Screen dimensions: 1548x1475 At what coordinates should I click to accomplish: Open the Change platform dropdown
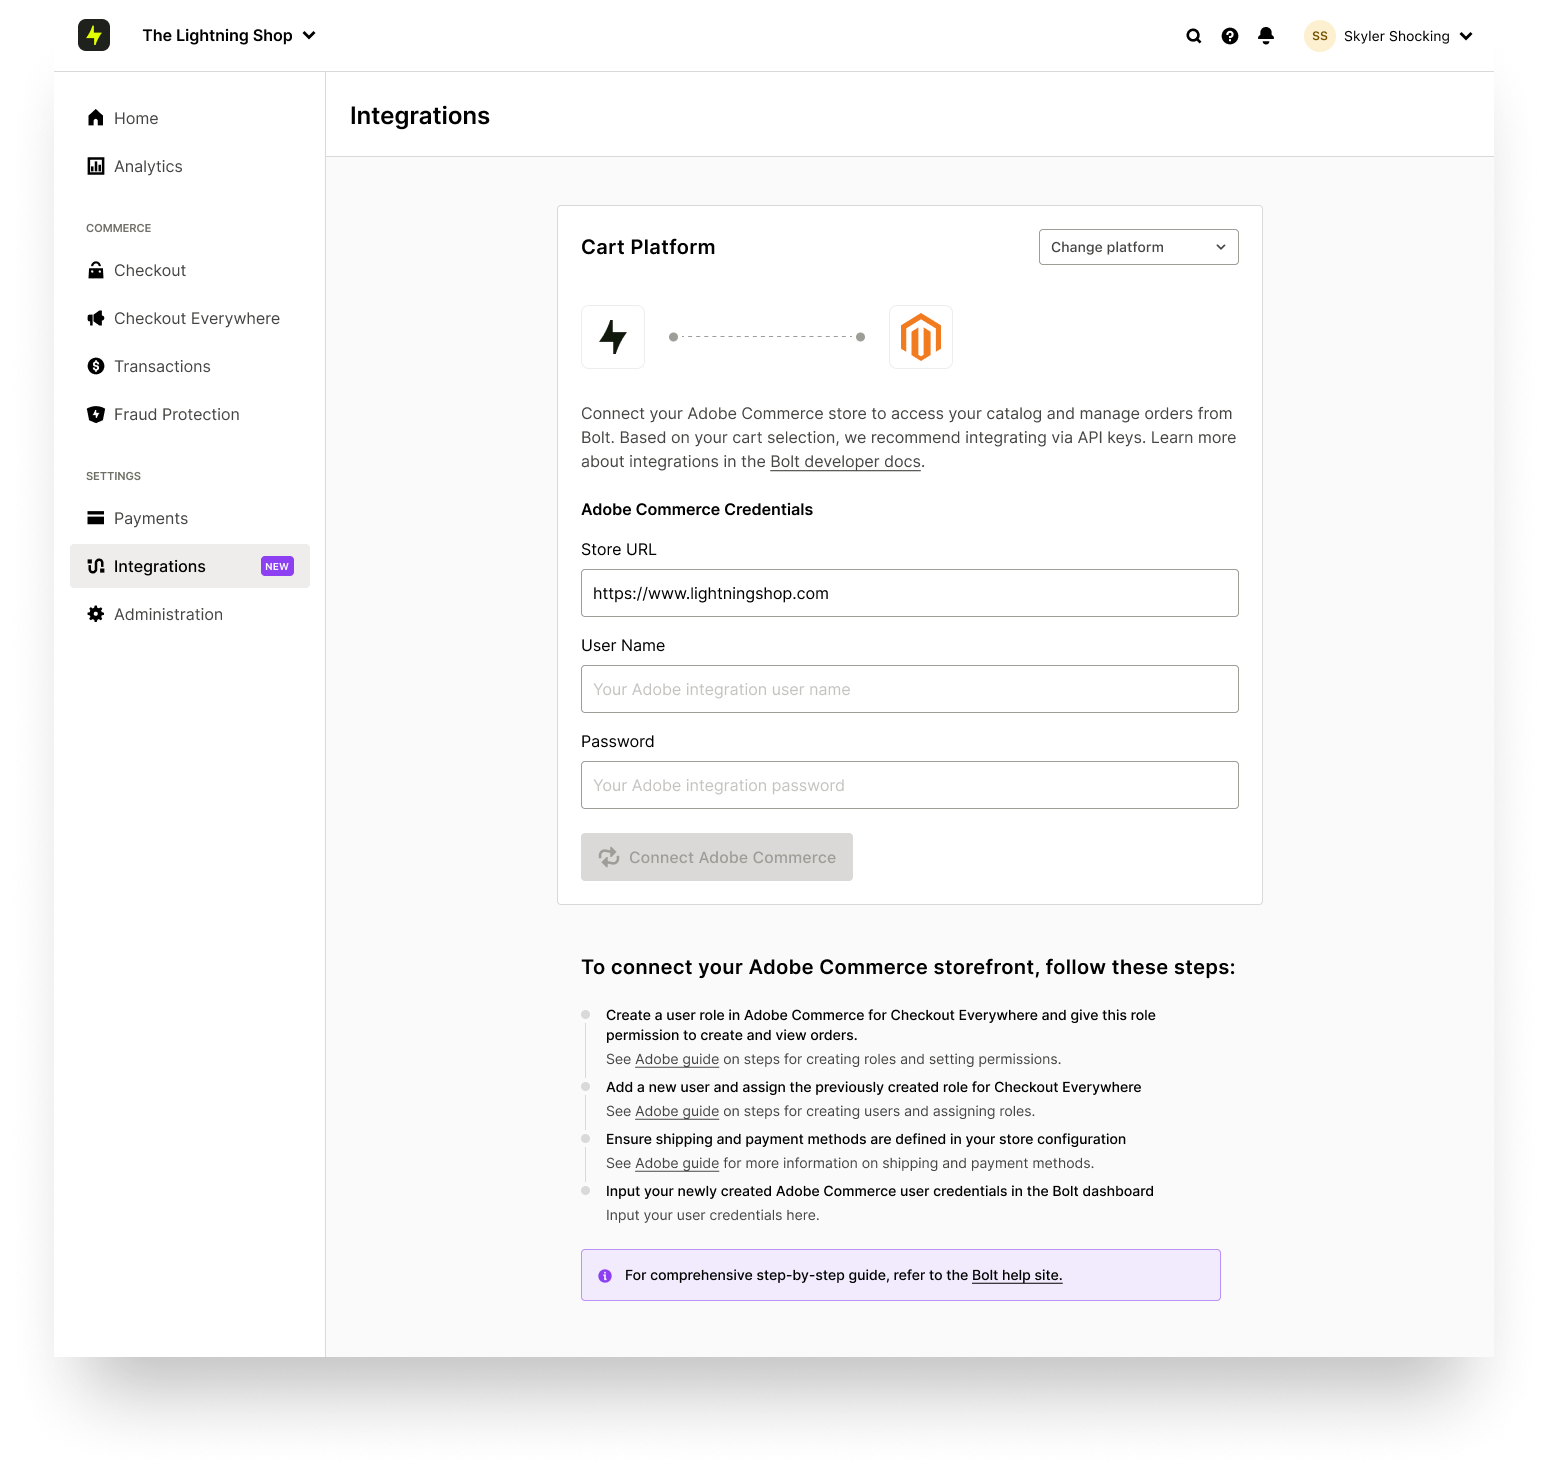pyautogui.click(x=1139, y=247)
